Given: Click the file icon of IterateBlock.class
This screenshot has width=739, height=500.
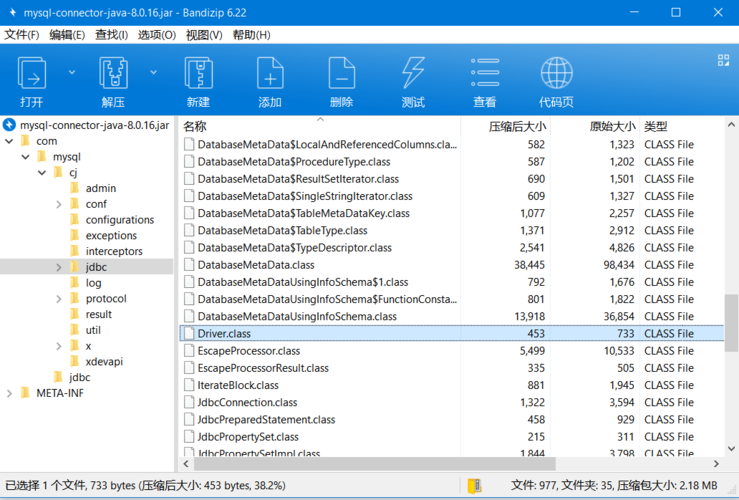Looking at the screenshot, I should pos(189,385).
